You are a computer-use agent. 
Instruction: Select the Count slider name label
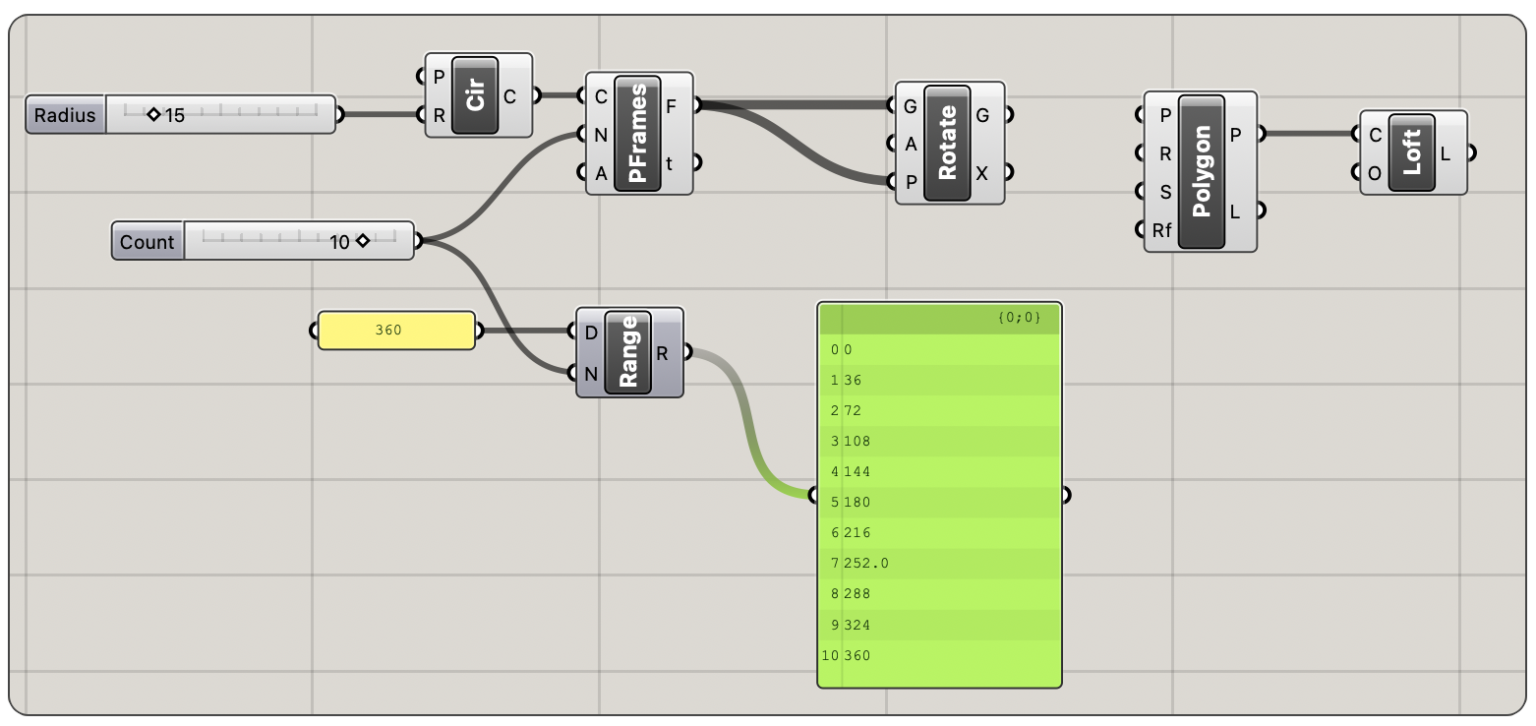[x=147, y=242]
